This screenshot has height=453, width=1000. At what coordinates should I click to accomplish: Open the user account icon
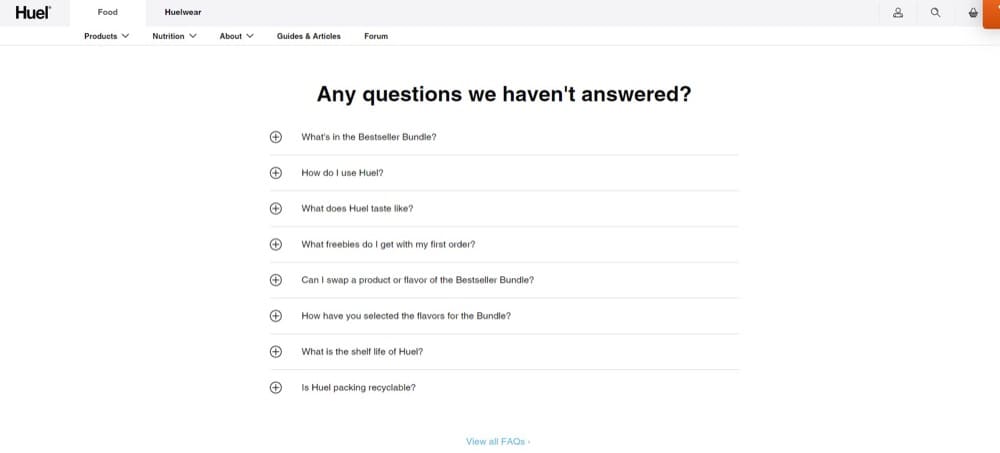tap(898, 12)
